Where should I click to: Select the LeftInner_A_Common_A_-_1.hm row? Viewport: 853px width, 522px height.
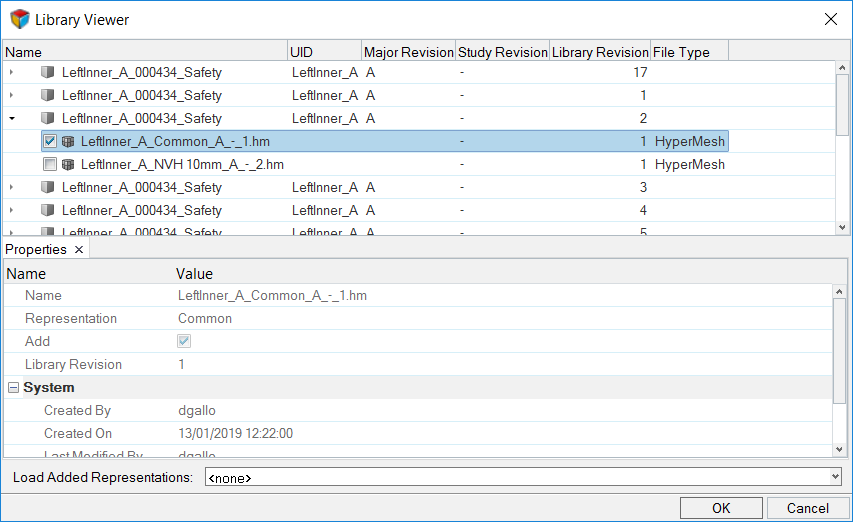pos(384,141)
